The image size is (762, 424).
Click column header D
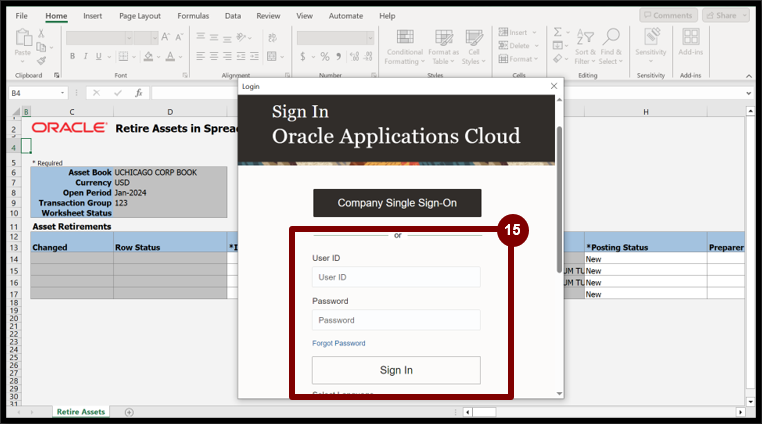click(170, 112)
